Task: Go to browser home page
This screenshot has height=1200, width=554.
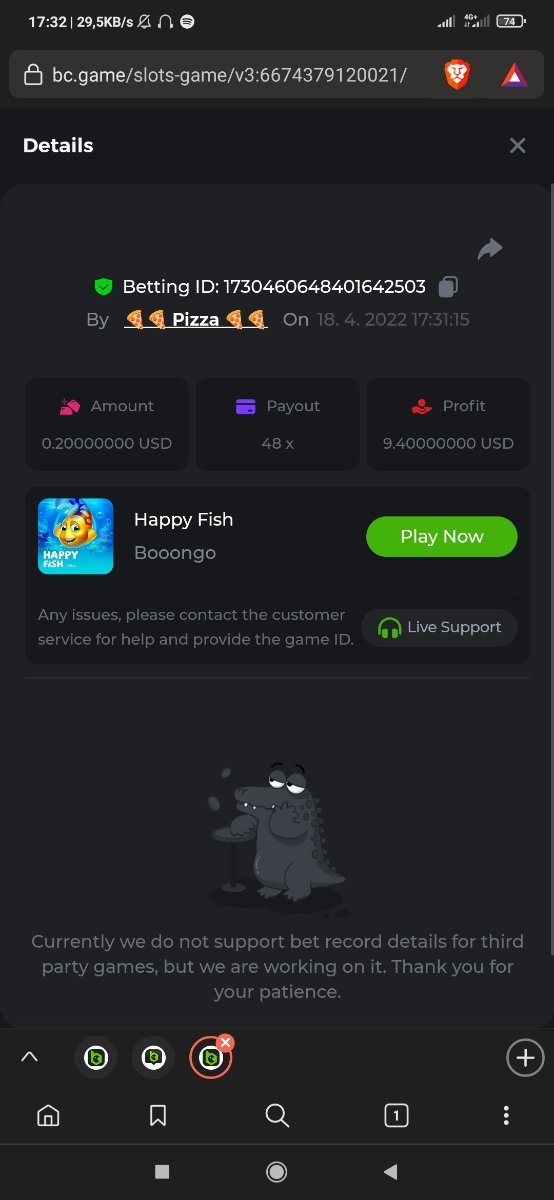Action: coord(48,1116)
